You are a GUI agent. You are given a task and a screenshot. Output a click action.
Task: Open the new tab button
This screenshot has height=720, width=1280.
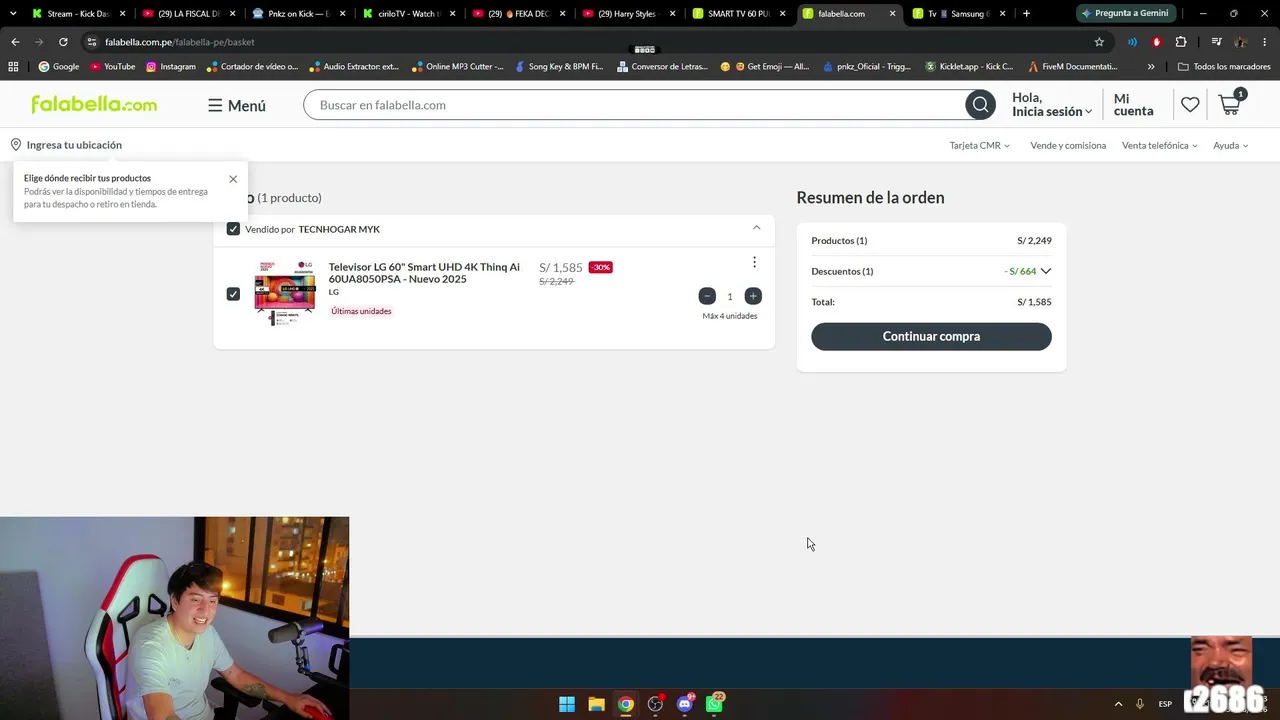1026,14
